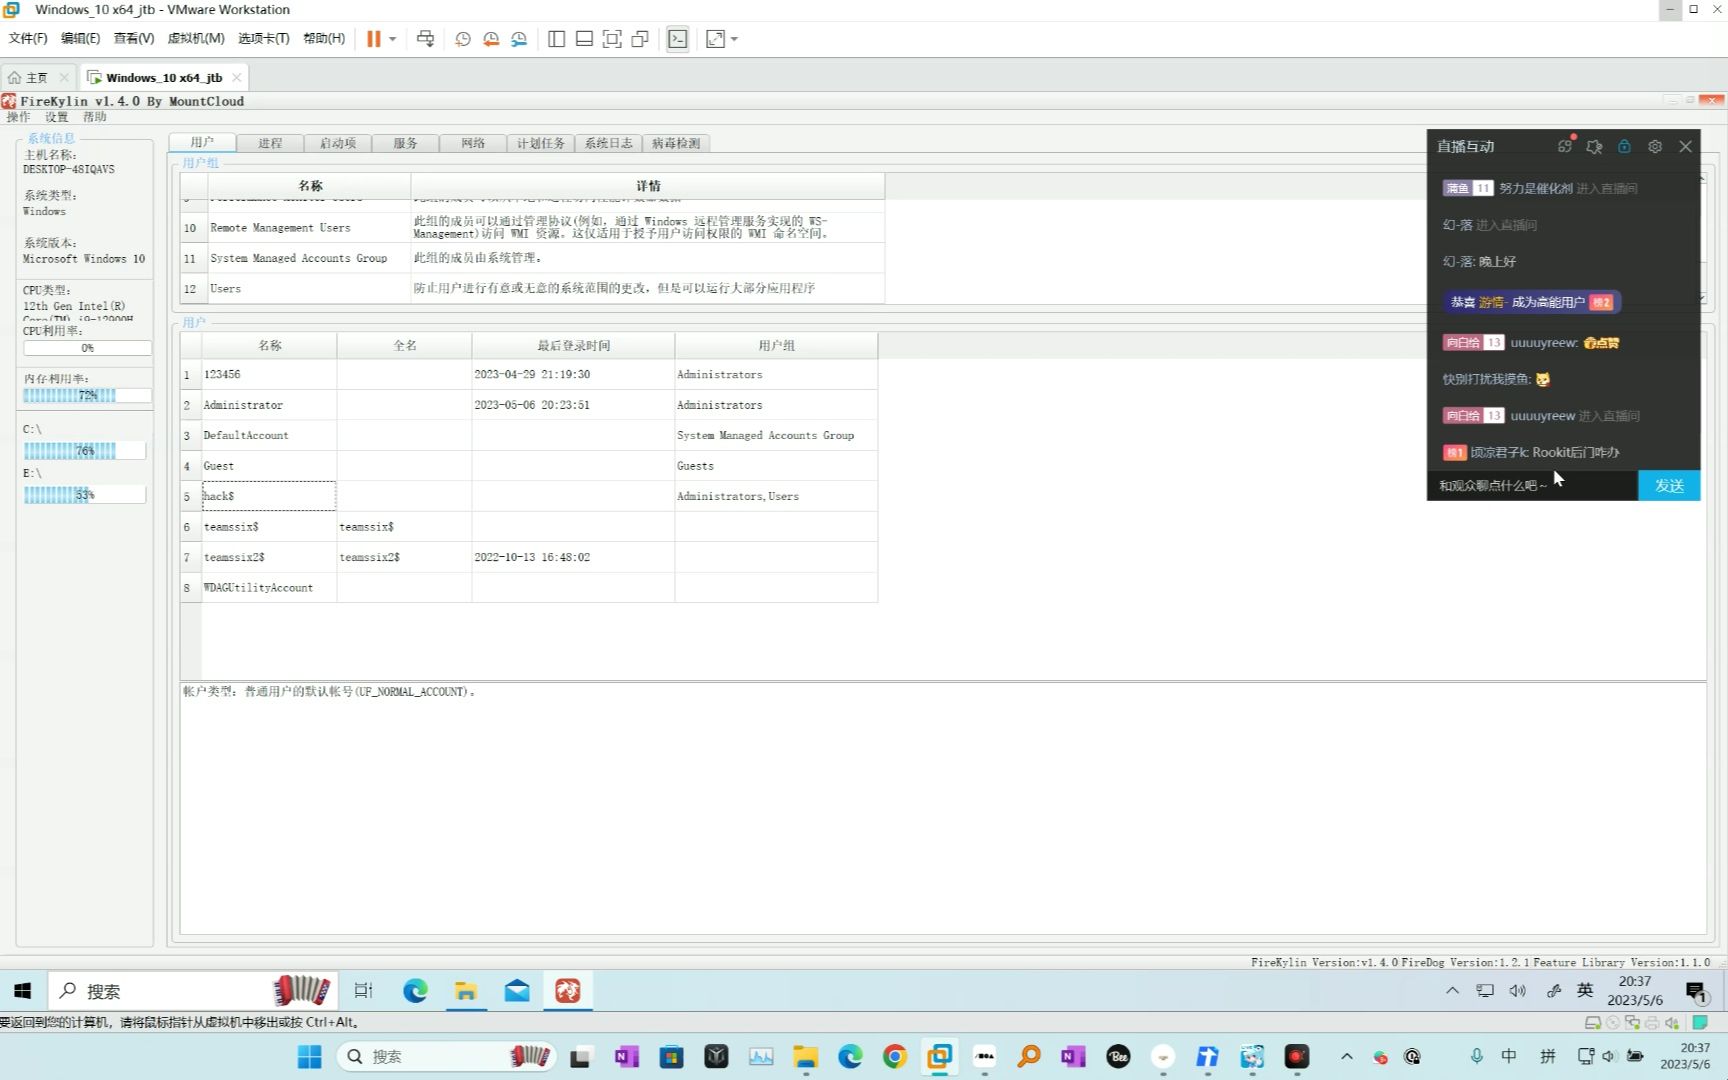Open the 文件(F) menu

[28, 38]
